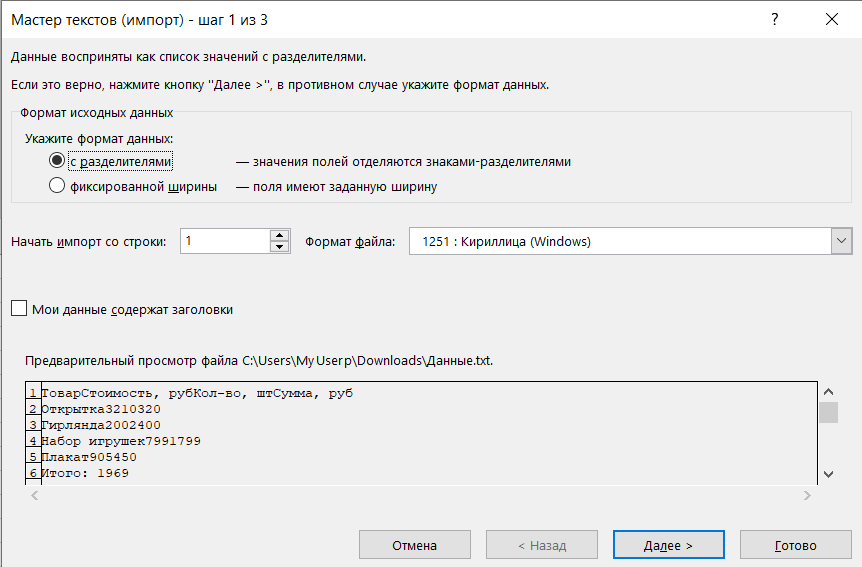862x567 pixels.
Task: Select the "с разделителями" radio option
Action: pyautogui.click(x=57, y=161)
